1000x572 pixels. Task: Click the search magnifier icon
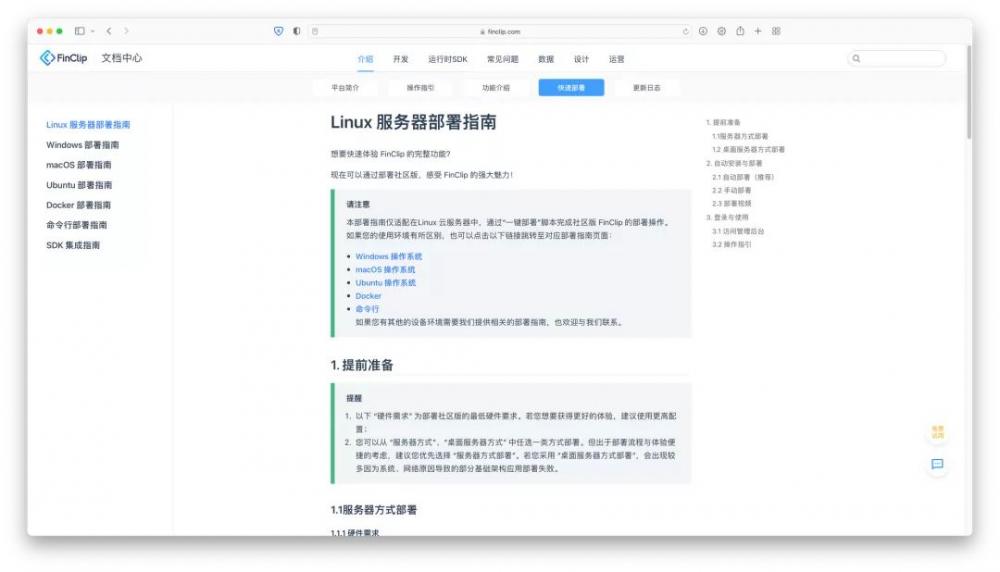(x=857, y=59)
